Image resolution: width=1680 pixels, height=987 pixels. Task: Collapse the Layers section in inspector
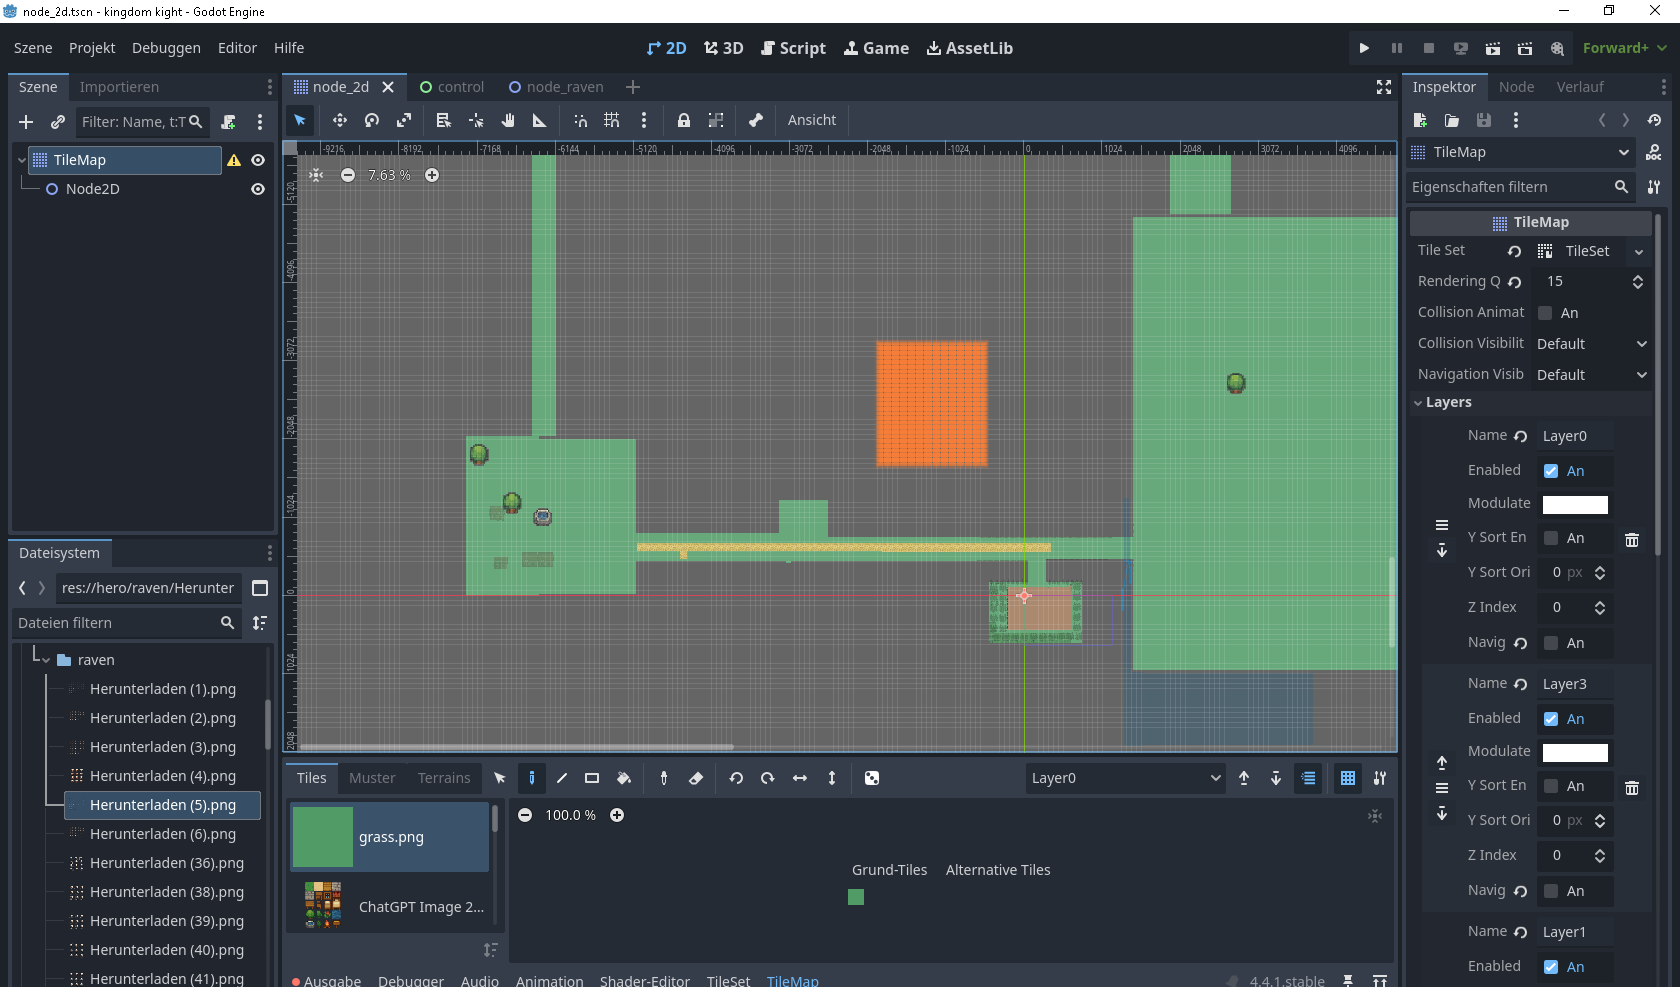(x=1442, y=402)
